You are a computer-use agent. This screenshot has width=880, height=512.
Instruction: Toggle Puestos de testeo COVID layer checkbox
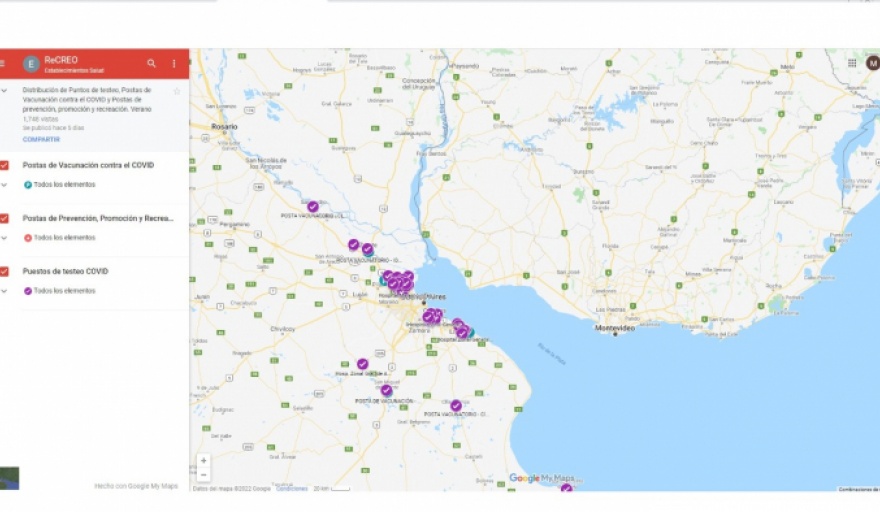4,271
